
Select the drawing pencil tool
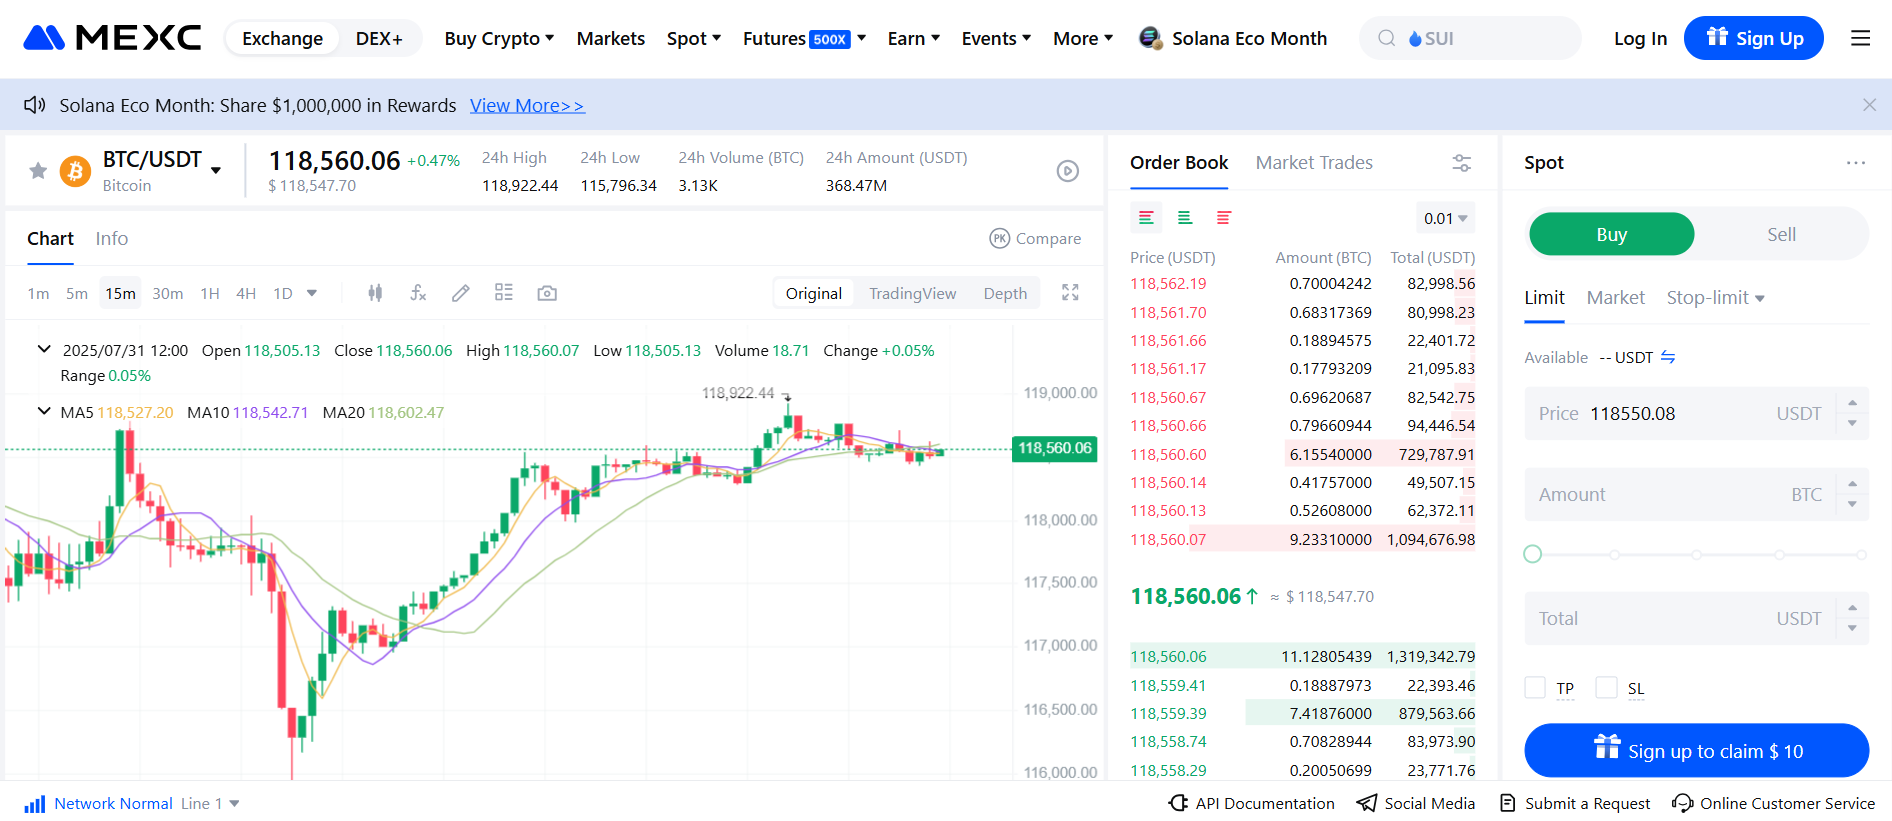pyautogui.click(x=461, y=293)
